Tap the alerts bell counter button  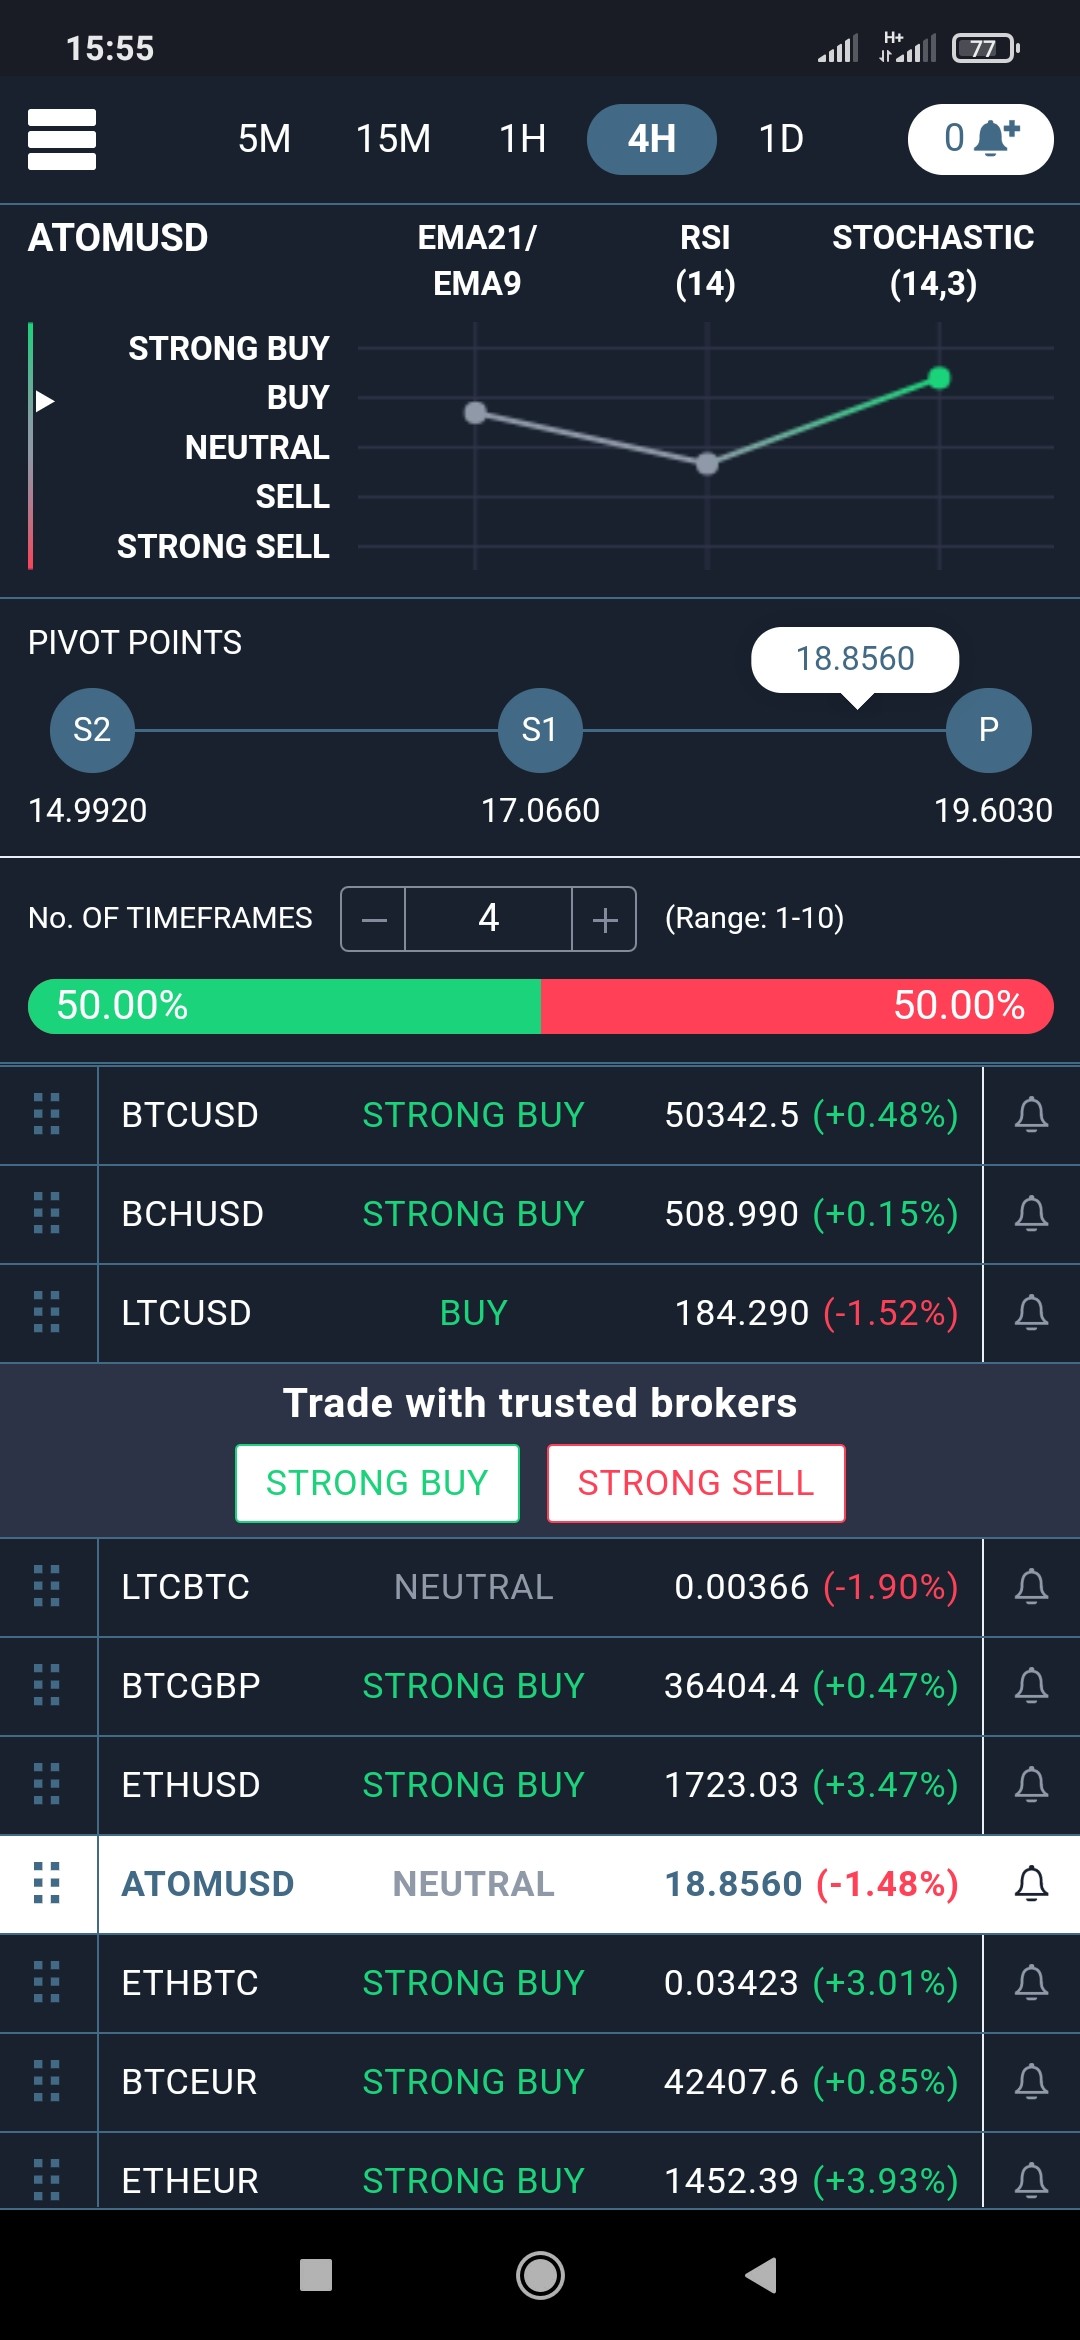tap(980, 139)
